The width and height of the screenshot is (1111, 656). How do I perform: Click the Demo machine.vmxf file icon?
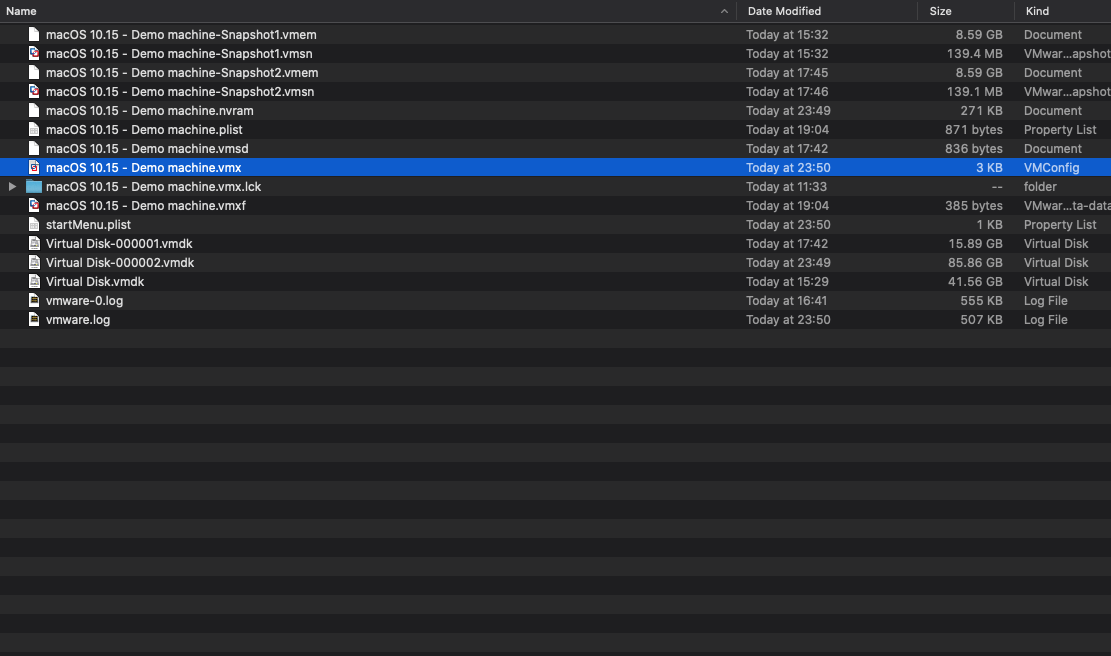[33, 205]
